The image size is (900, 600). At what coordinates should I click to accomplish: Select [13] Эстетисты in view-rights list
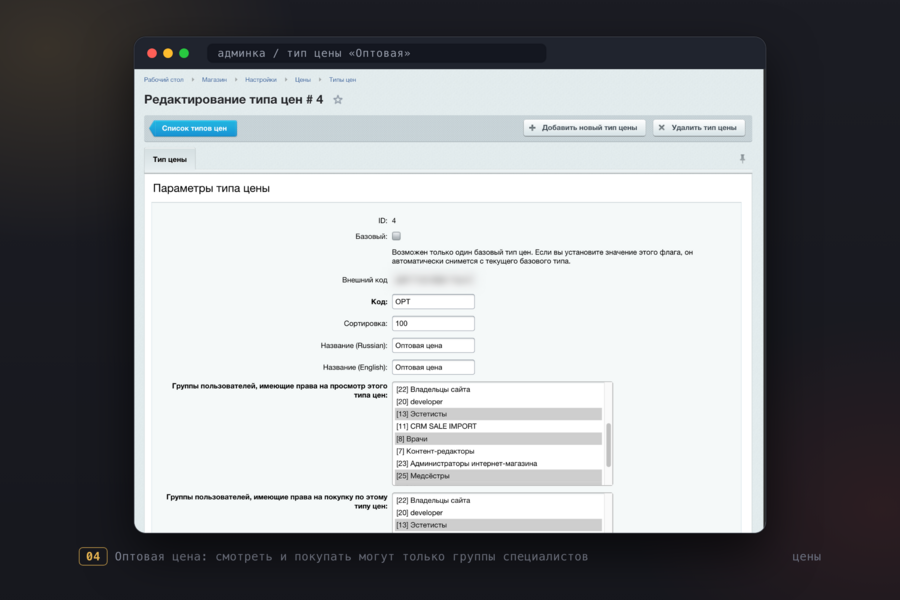(498, 414)
